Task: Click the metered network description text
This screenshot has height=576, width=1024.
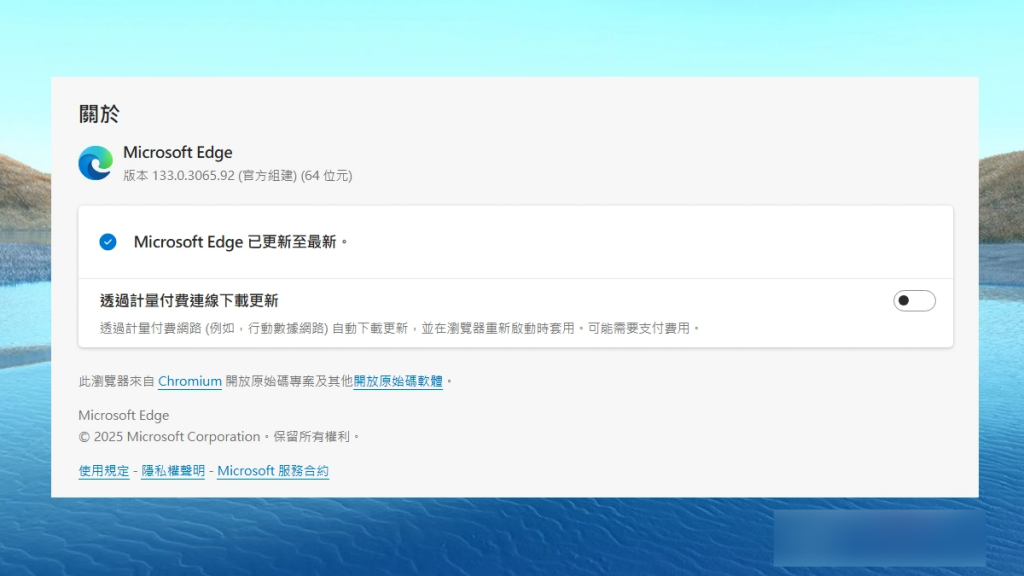Action: (x=399, y=328)
